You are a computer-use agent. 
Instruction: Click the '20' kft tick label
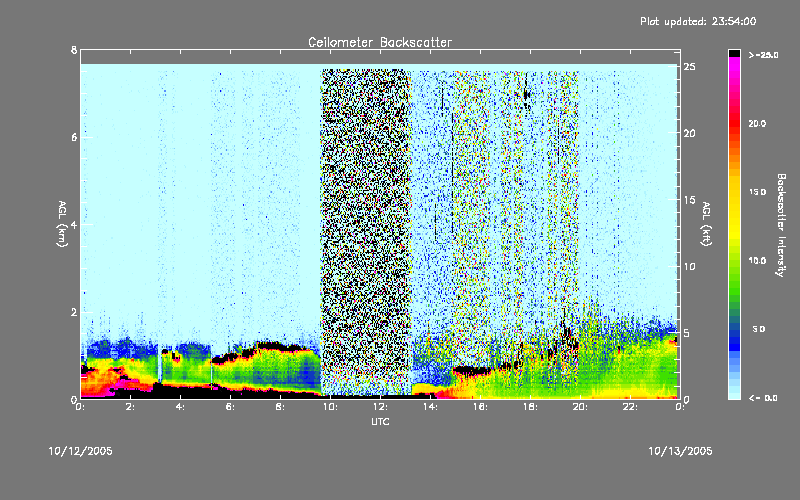point(689,133)
